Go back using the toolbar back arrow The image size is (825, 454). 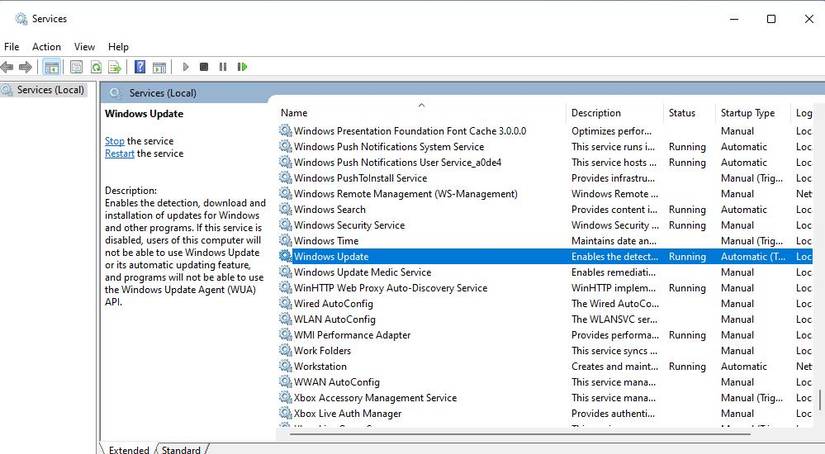(7, 67)
